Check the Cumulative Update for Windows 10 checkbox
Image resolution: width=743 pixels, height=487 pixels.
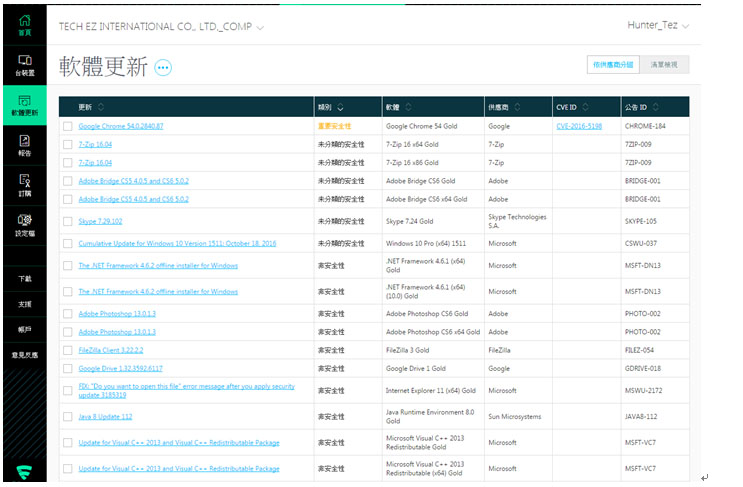tap(68, 244)
